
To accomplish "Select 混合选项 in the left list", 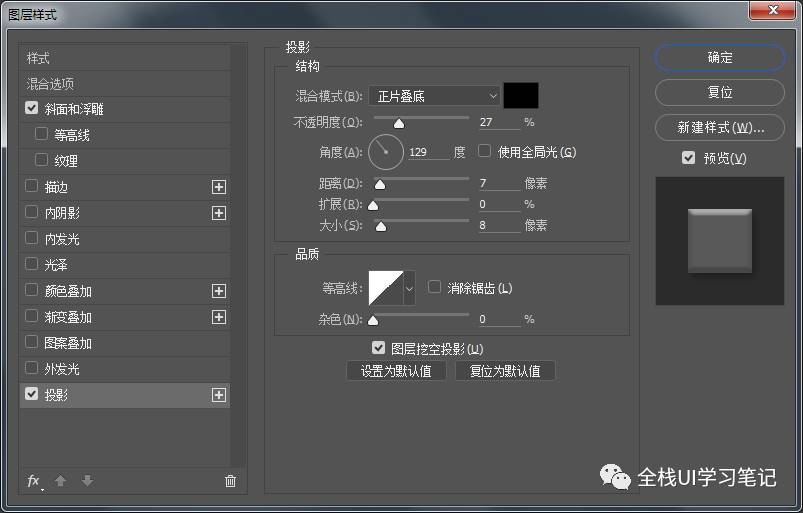I will [124, 83].
